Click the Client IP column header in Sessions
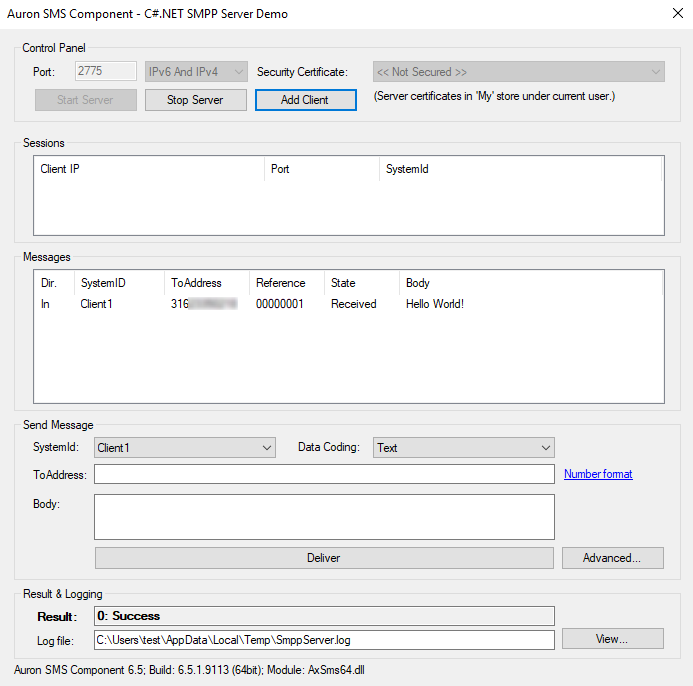The width and height of the screenshot is (693, 686). click(148, 169)
